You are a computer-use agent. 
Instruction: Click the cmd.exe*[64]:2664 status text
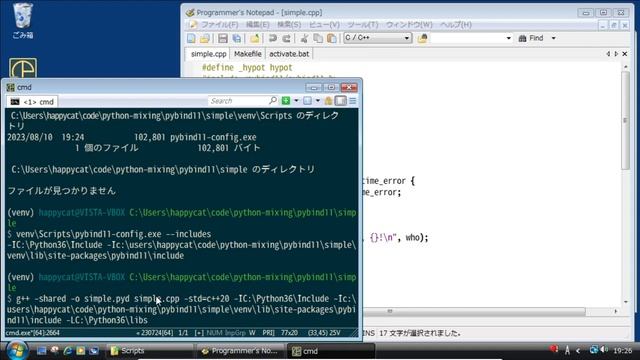point(33,333)
